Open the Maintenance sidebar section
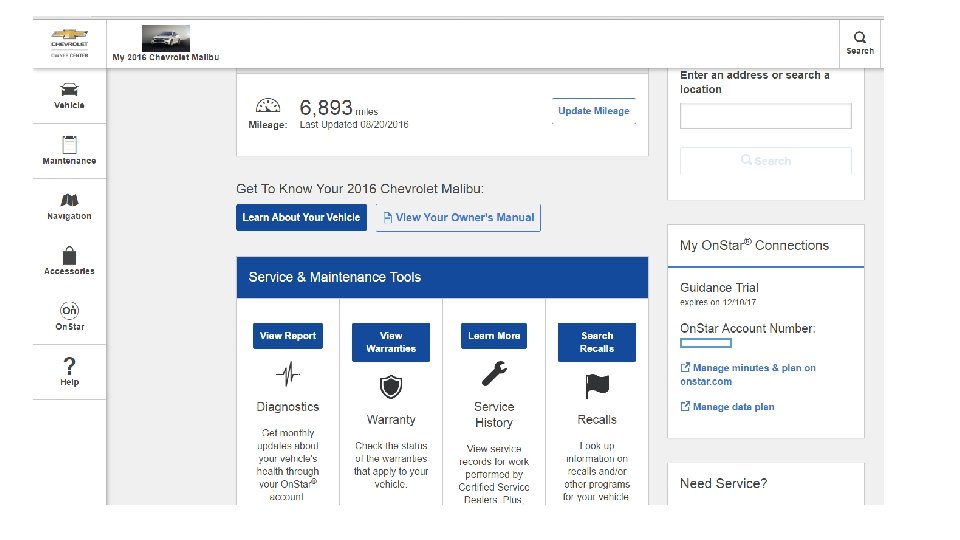960x540 pixels. click(x=69, y=151)
